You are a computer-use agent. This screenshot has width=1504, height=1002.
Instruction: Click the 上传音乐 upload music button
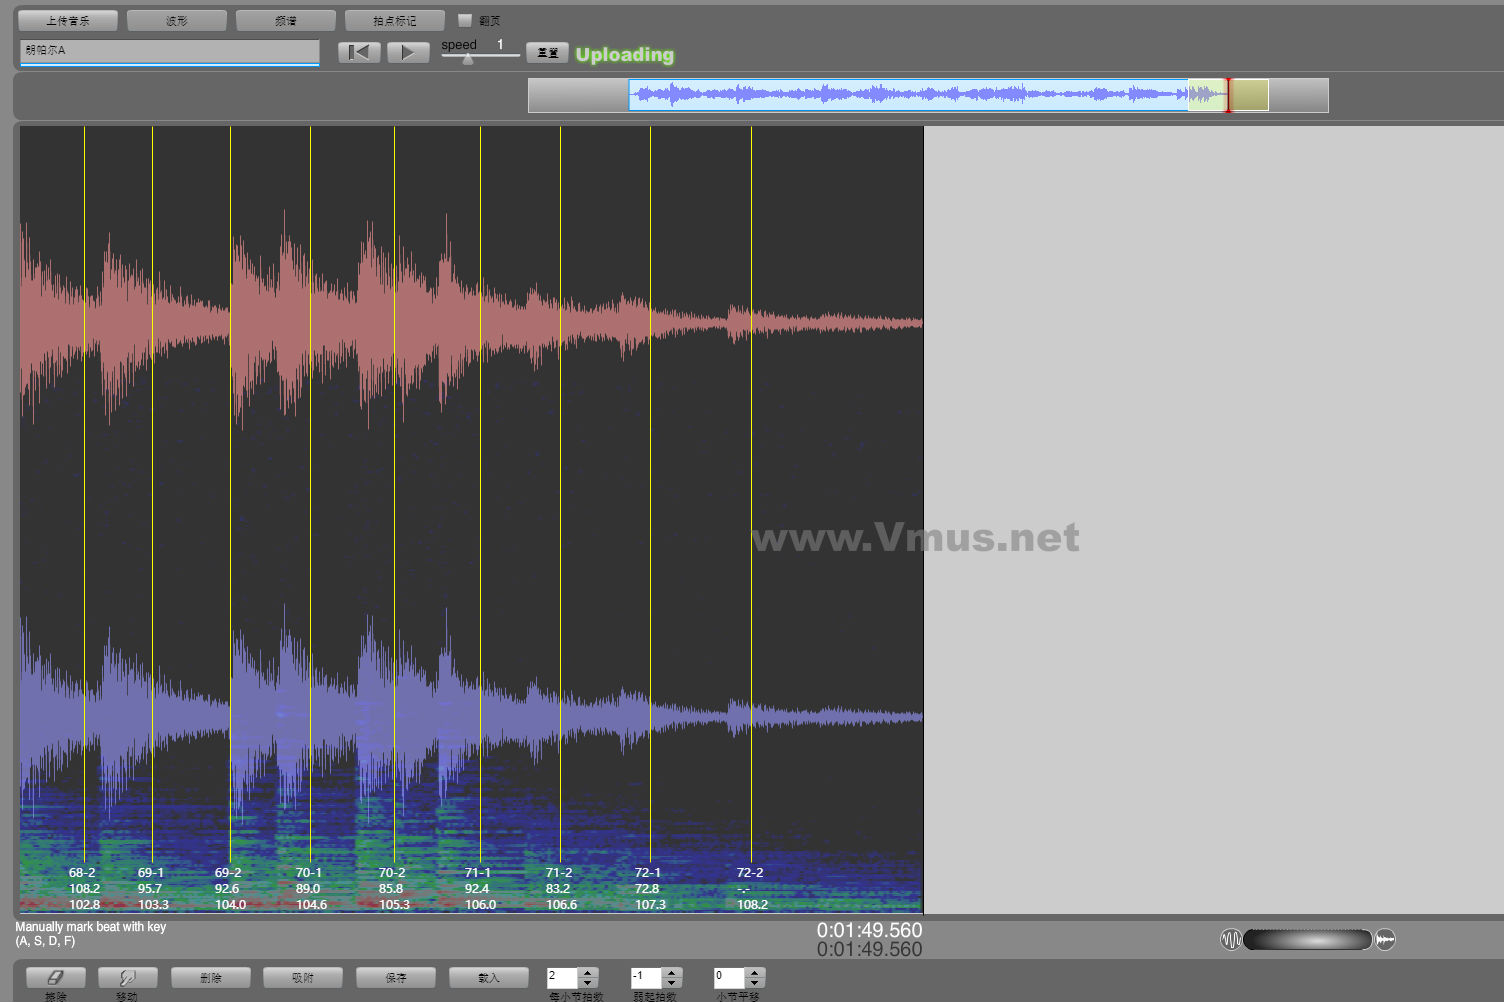point(68,20)
